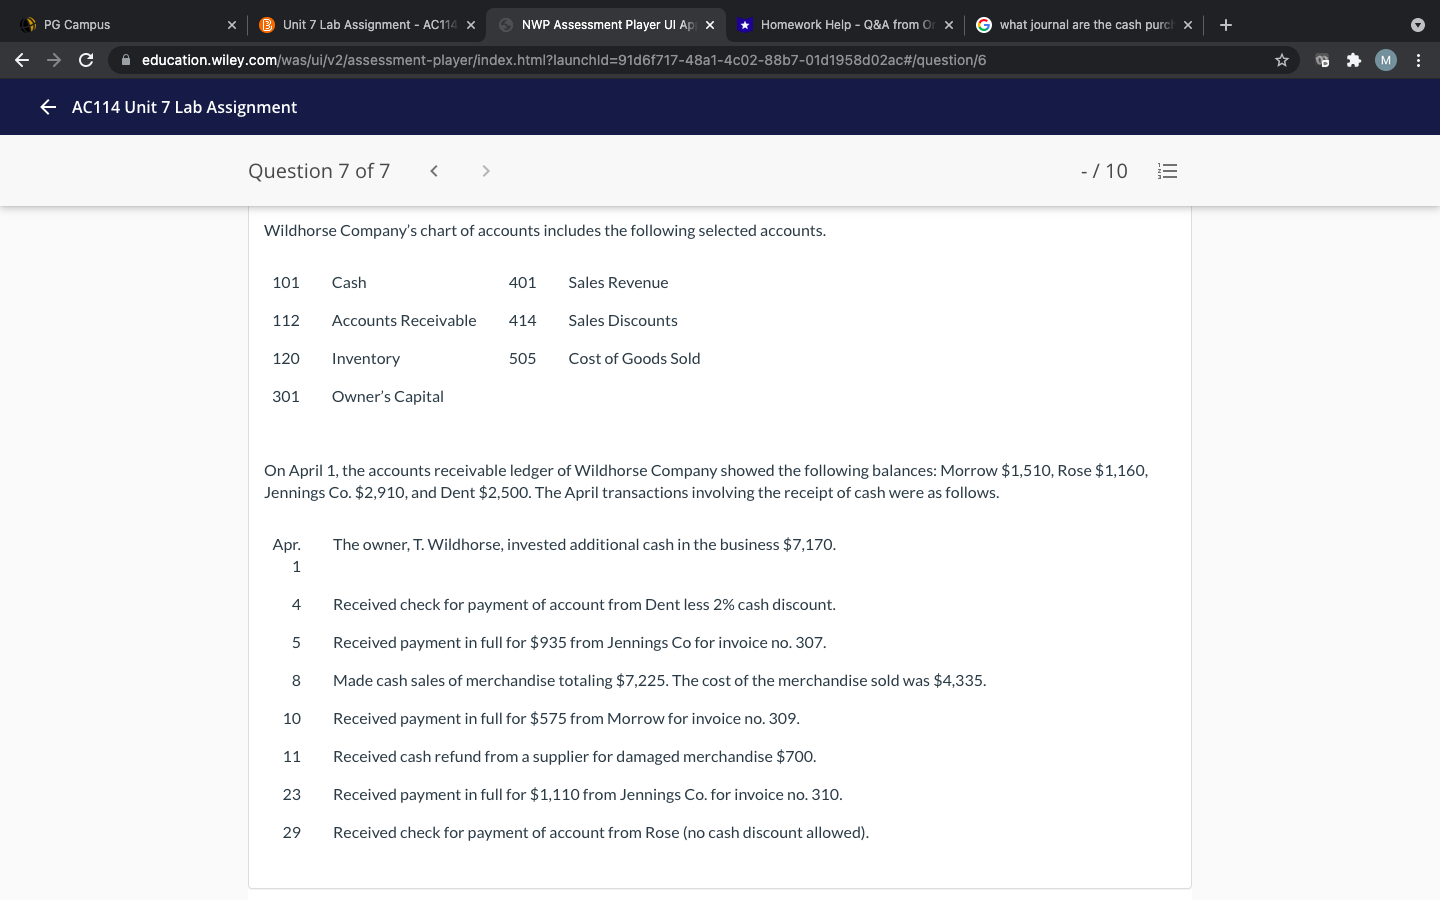Image resolution: width=1440 pixels, height=900 pixels.
Task: Open the M profile avatar menu
Action: point(1385,60)
